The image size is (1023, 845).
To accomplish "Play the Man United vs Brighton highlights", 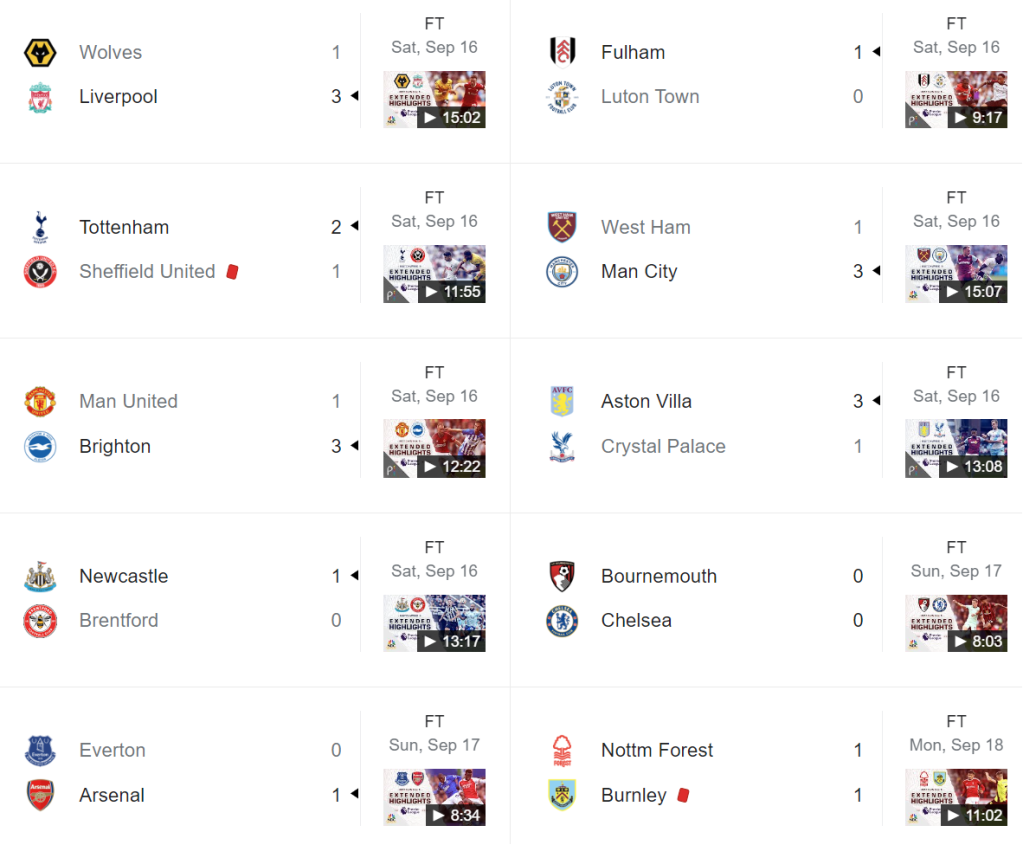I will [x=434, y=448].
